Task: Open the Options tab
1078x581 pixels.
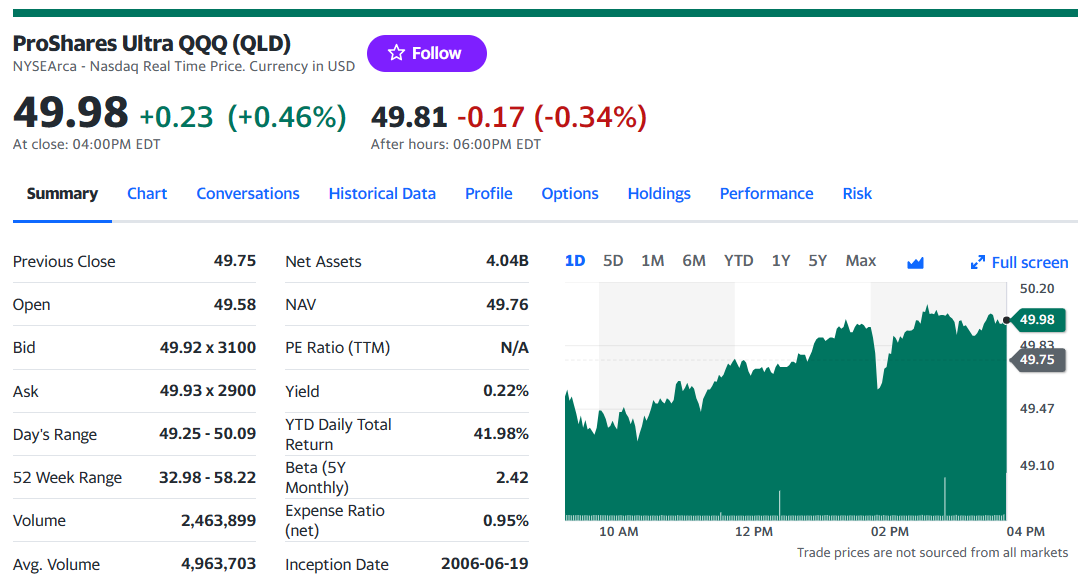Action: (x=570, y=194)
